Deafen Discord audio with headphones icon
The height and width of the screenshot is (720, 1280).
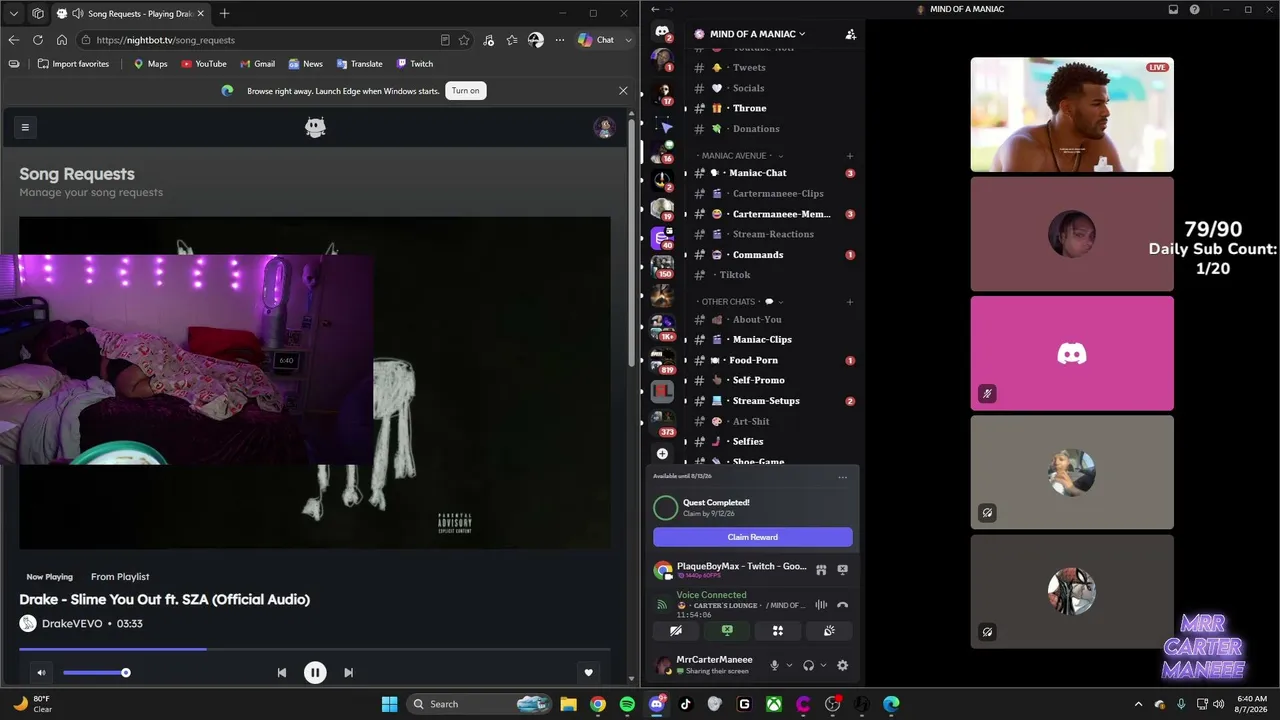[808, 665]
